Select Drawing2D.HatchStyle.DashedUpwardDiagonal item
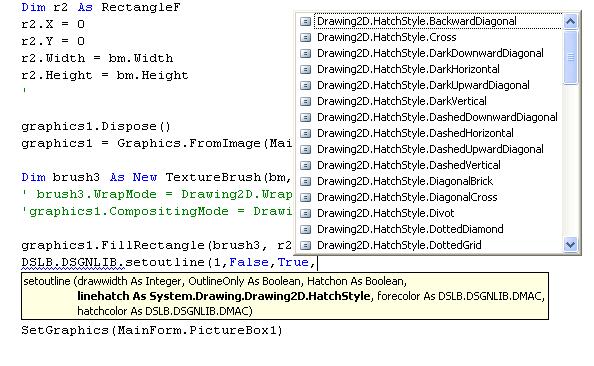Image resolution: width=594 pixels, height=366 pixels. pos(430,149)
